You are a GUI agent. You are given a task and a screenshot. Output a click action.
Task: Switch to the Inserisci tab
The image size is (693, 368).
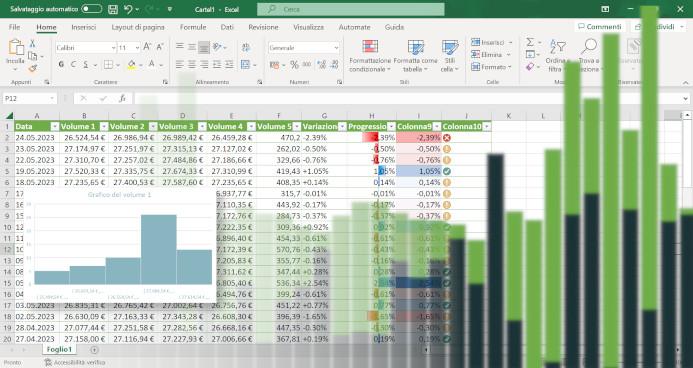pyautogui.click(x=84, y=27)
